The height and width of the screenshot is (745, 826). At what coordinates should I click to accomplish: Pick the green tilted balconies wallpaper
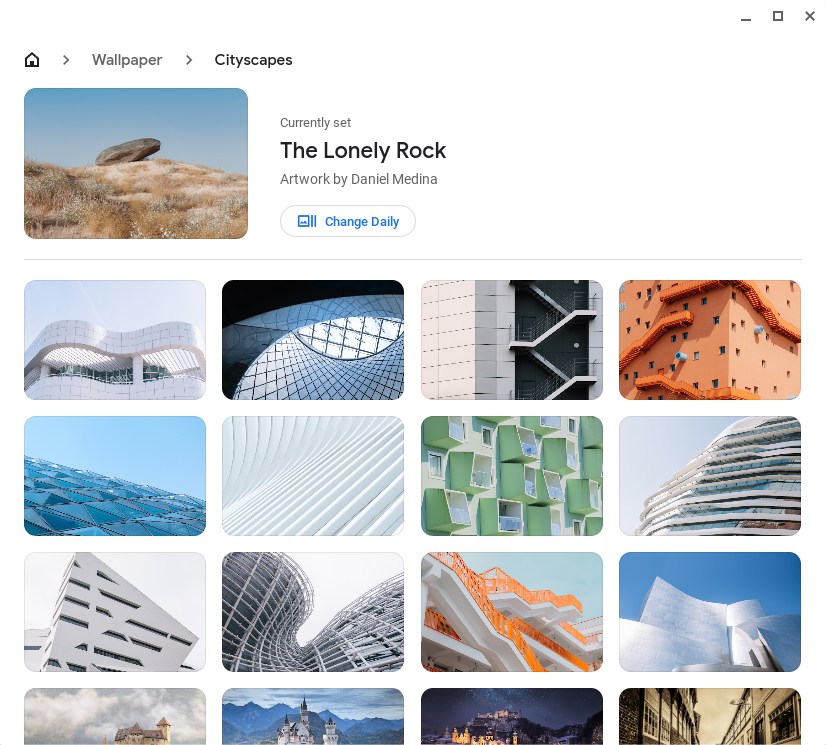click(512, 476)
